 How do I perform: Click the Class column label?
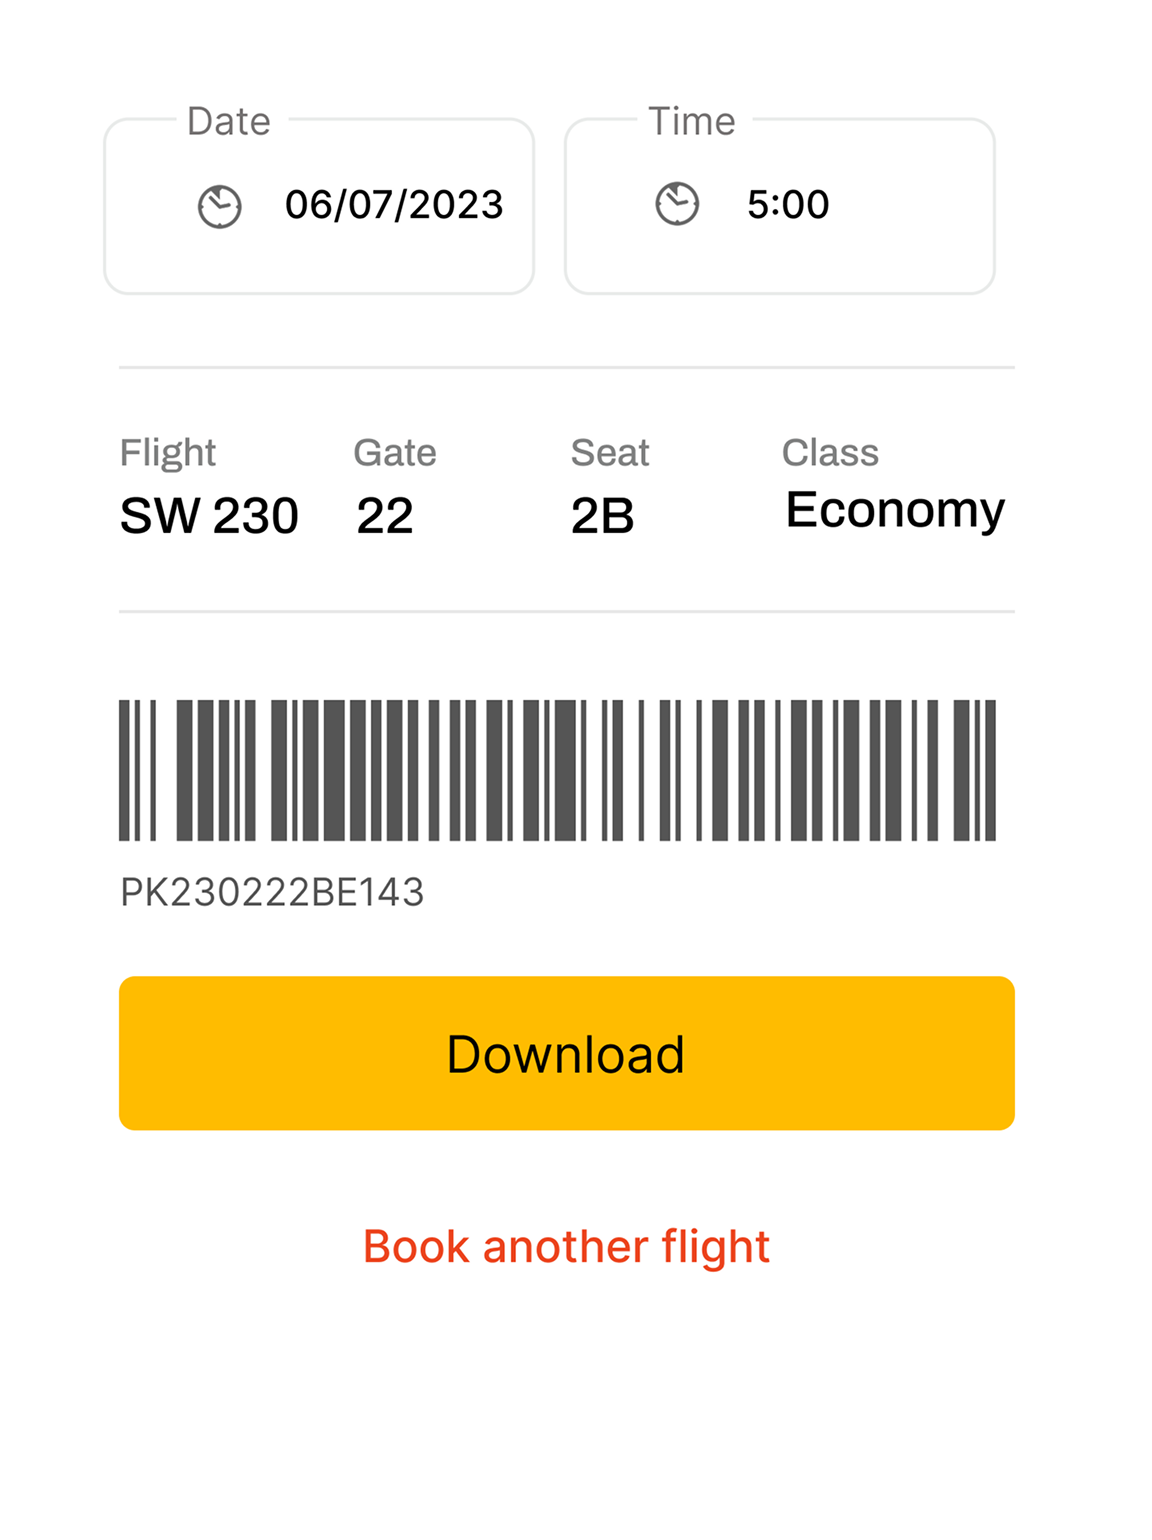click(830, 453)
